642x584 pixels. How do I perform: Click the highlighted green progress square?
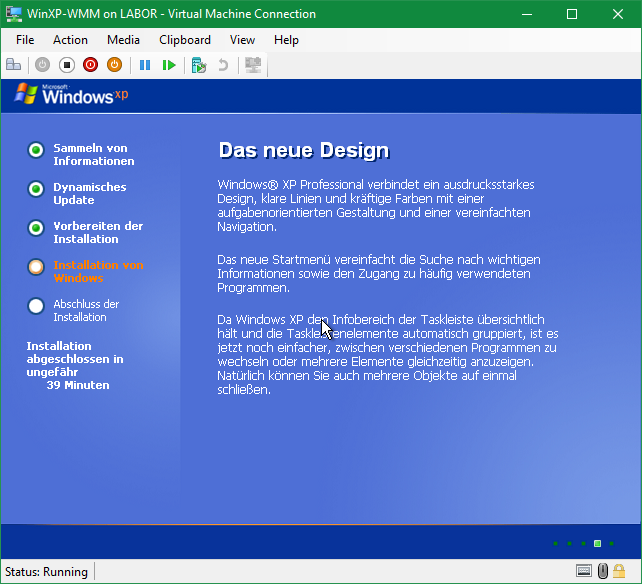[x=597, y=543]
